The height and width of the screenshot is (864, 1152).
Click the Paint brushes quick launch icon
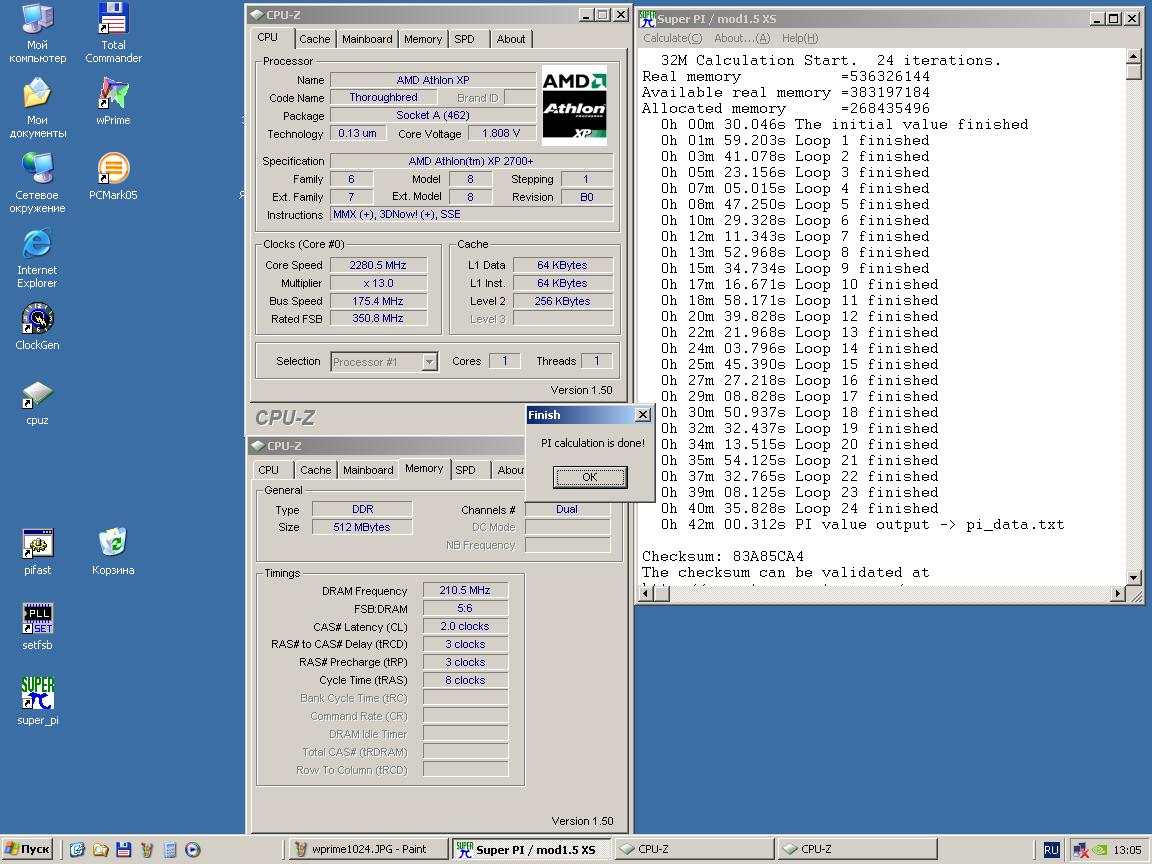[147, 849]
